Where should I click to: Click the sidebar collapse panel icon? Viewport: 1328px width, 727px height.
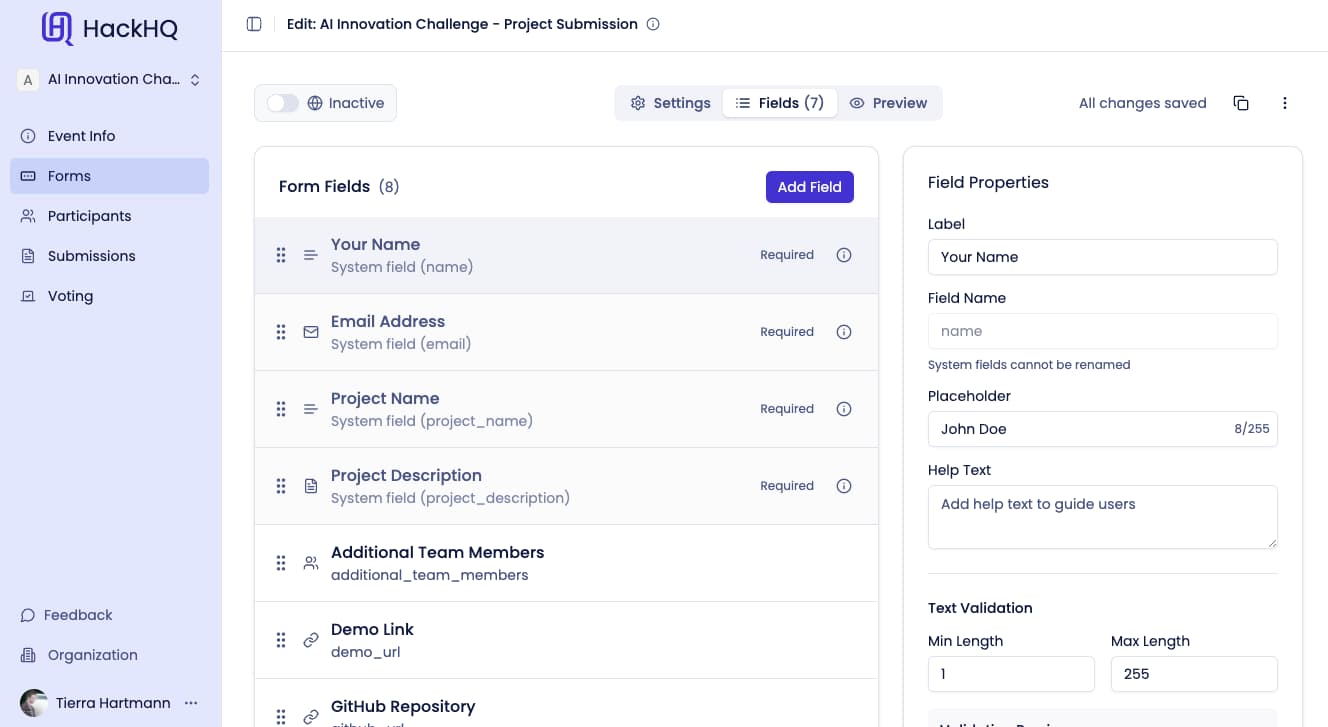tap(254, 24)
